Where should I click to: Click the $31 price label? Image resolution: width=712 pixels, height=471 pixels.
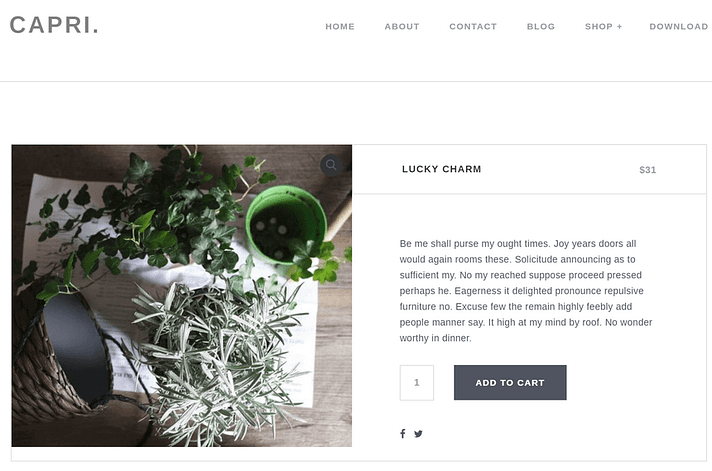[x=648, y=170]
